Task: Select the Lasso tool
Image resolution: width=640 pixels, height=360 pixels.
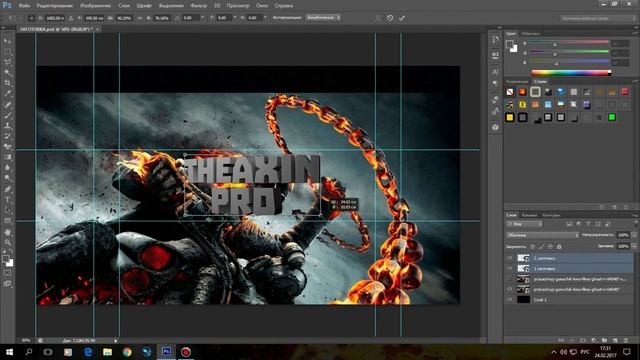Action: [x=7, y=62]
